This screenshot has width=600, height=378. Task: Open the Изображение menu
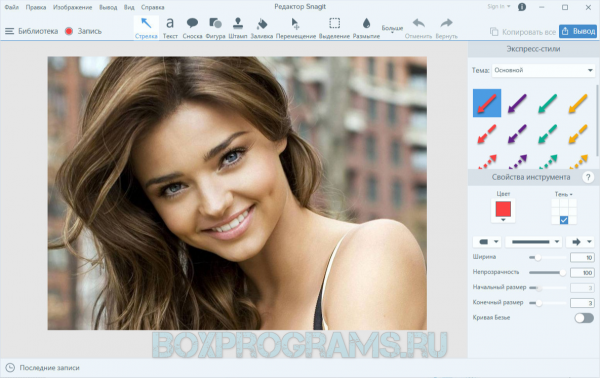click(x=73, y=7)
